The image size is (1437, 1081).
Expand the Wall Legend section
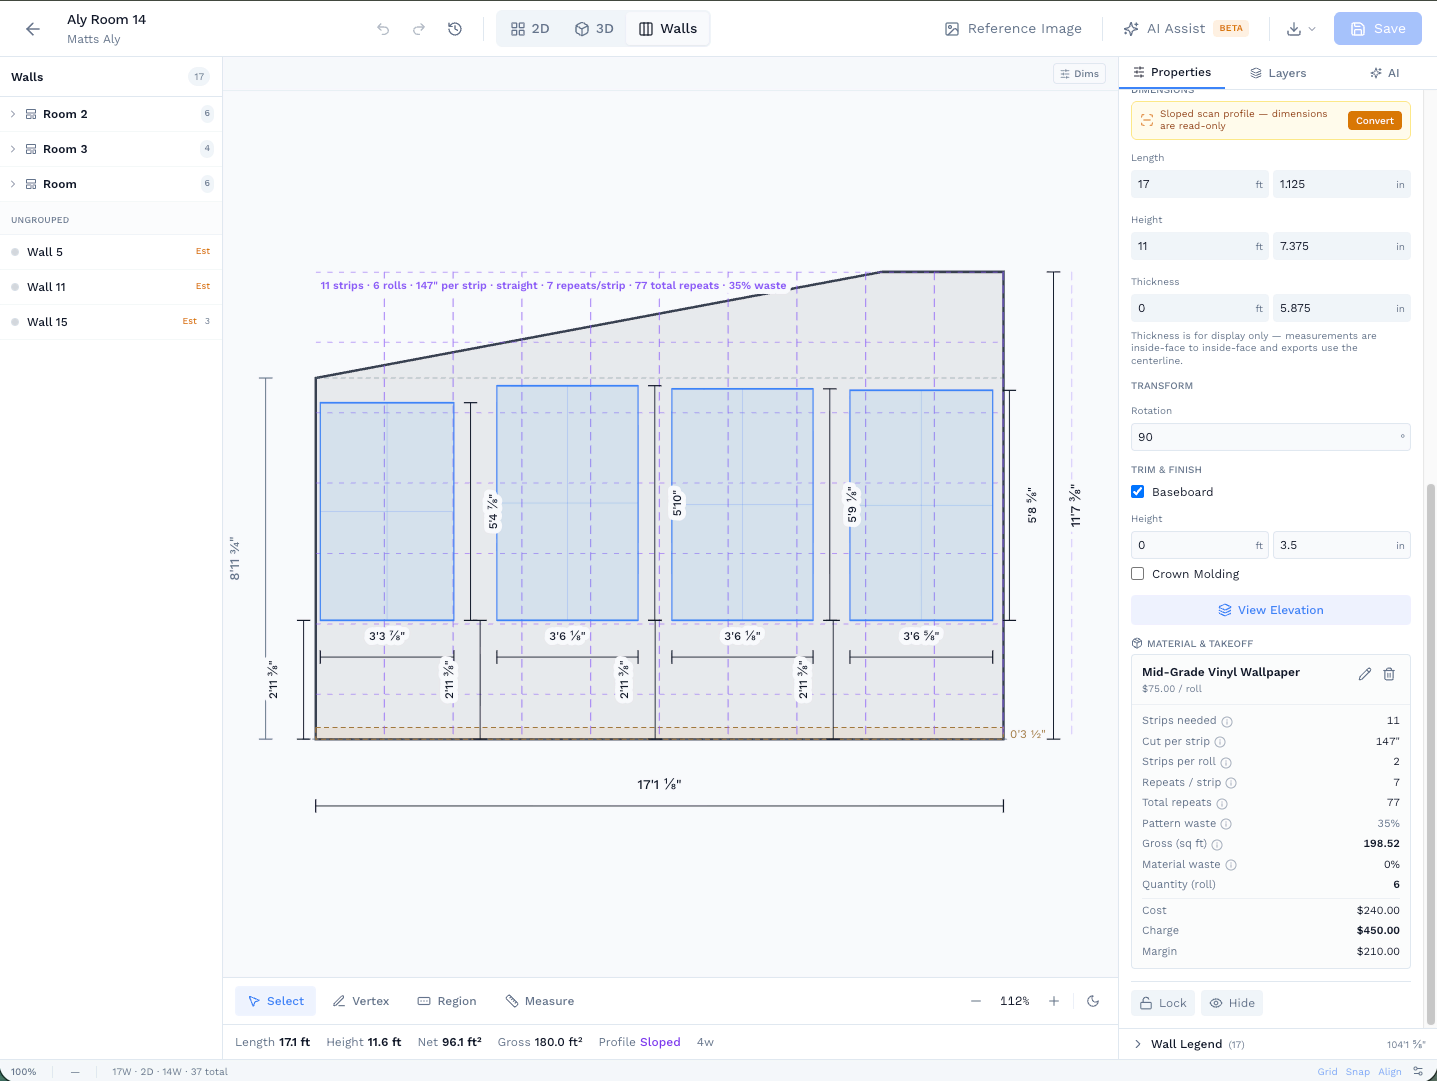pos(1138,1044)
